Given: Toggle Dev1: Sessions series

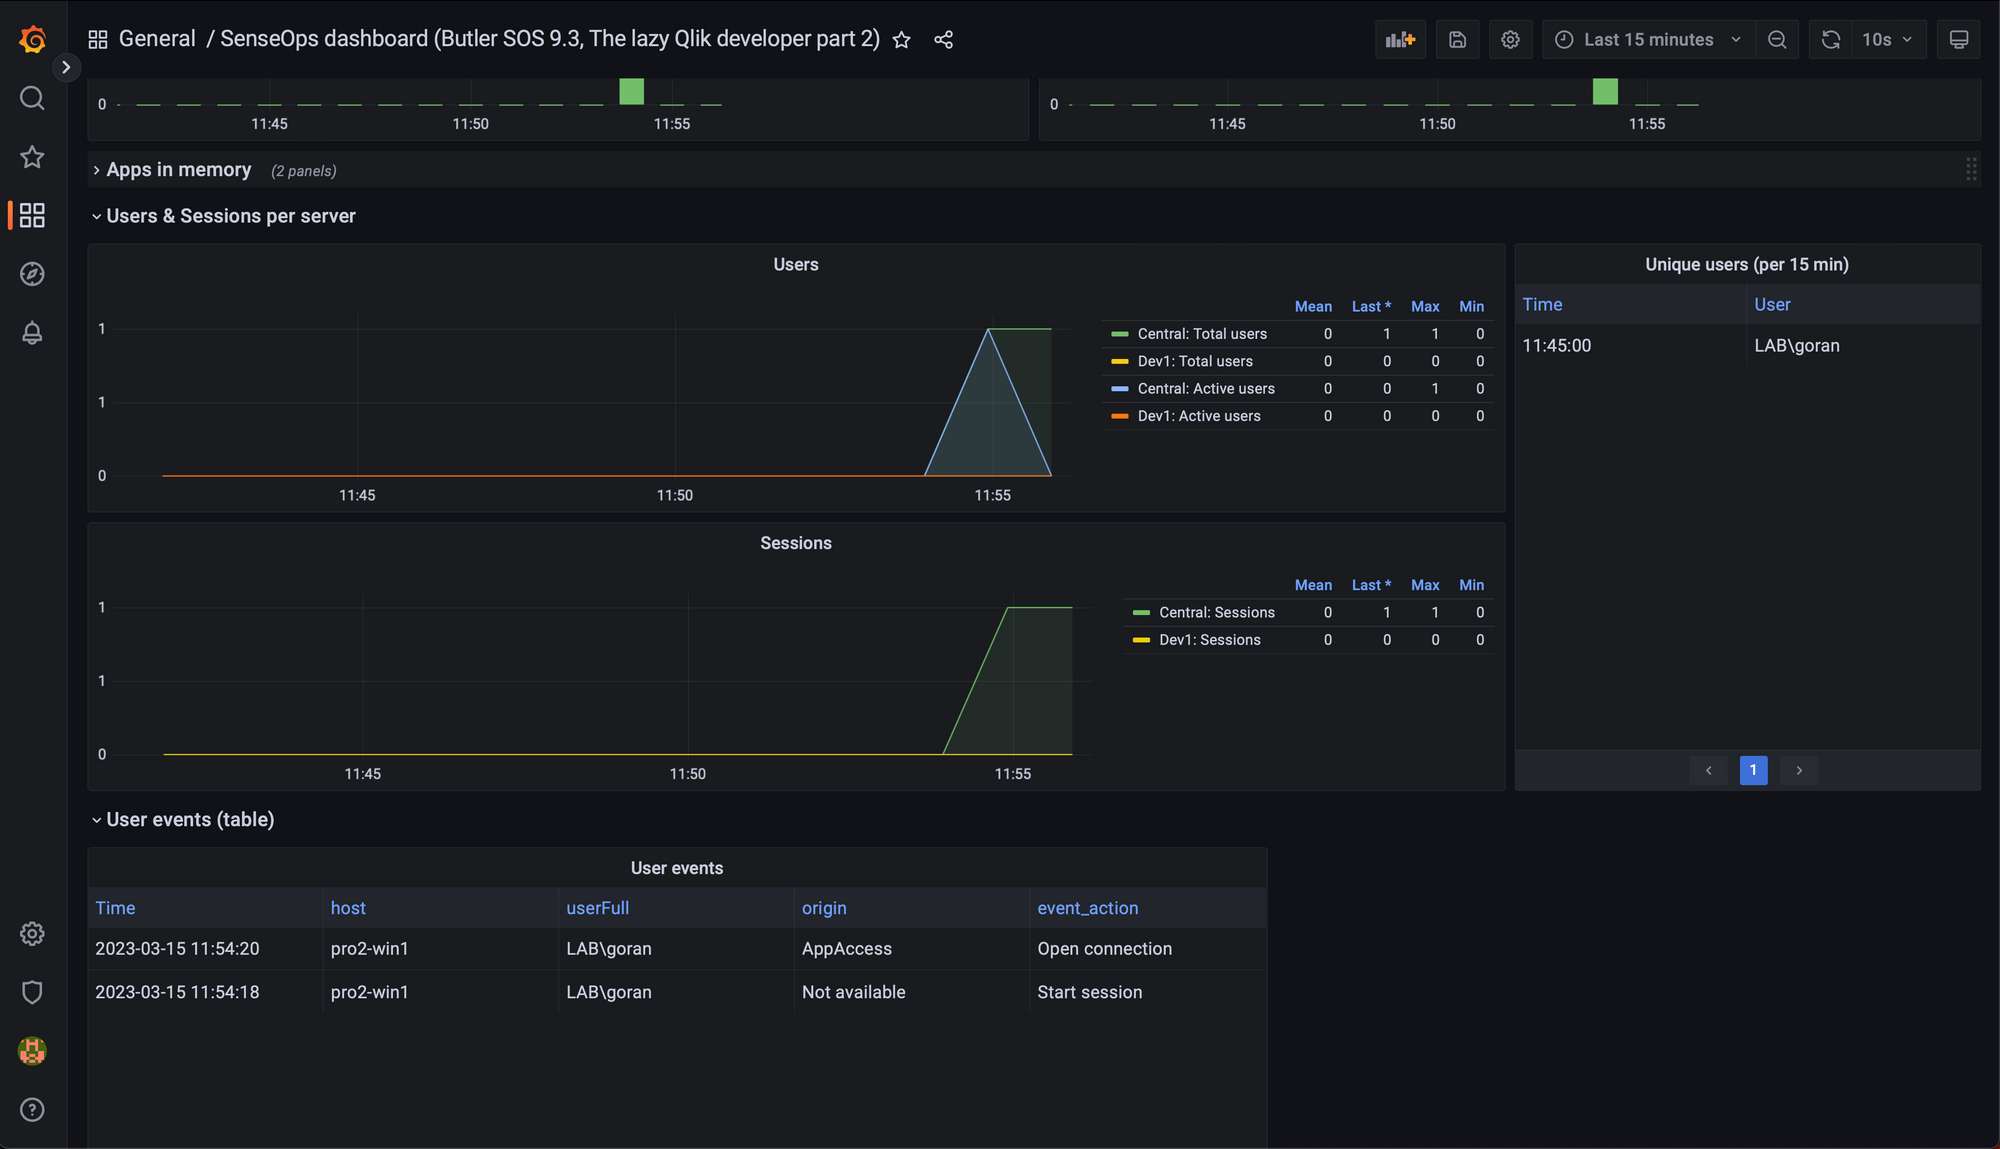Looking at the screenshot, I should (1210, 640).
